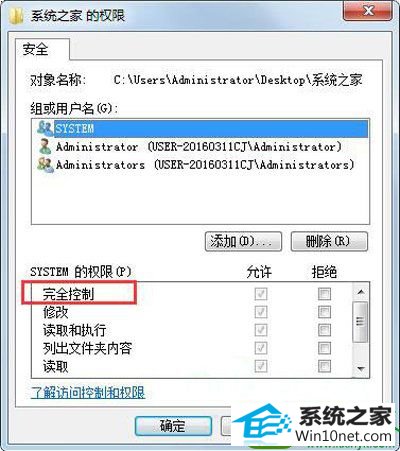Viewport: 400px width, 451px height.
Task: Select Administrators group entry in list
Action: coord(199,165)
